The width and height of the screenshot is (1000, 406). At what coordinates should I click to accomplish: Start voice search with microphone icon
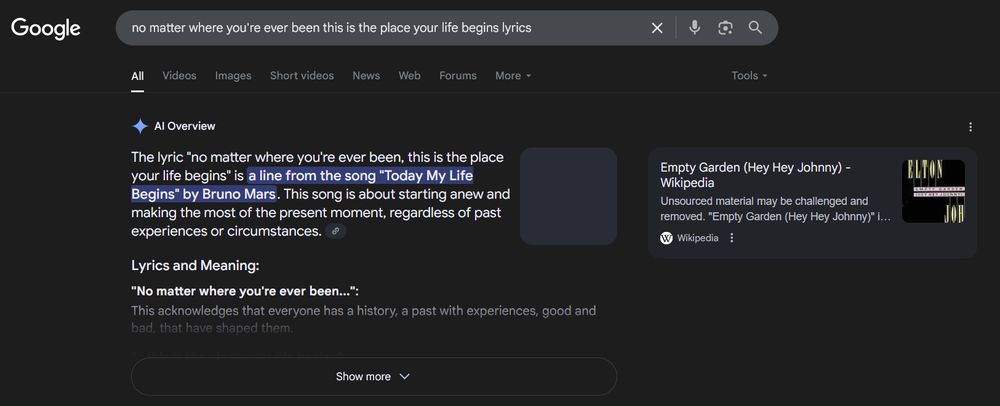[x=695, y=27]
